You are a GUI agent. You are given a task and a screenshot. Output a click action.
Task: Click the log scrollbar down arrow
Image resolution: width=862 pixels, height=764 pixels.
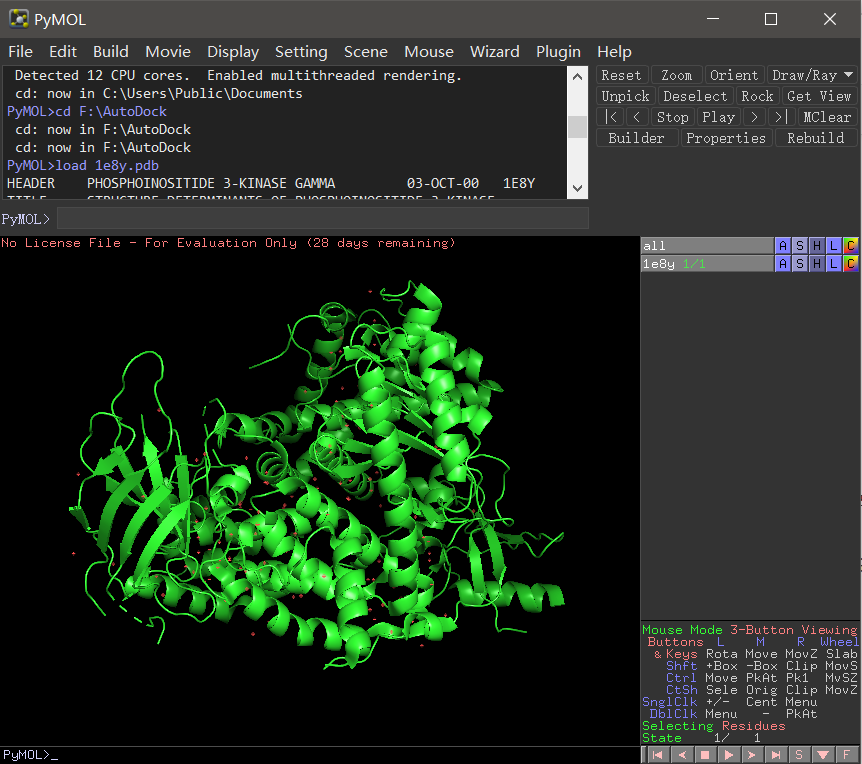(577, 188)
